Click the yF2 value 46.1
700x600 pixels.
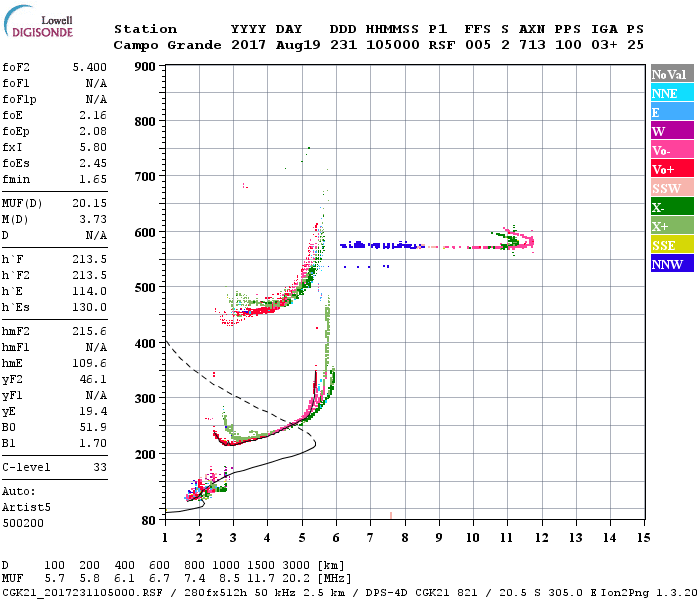click(93, 379)
